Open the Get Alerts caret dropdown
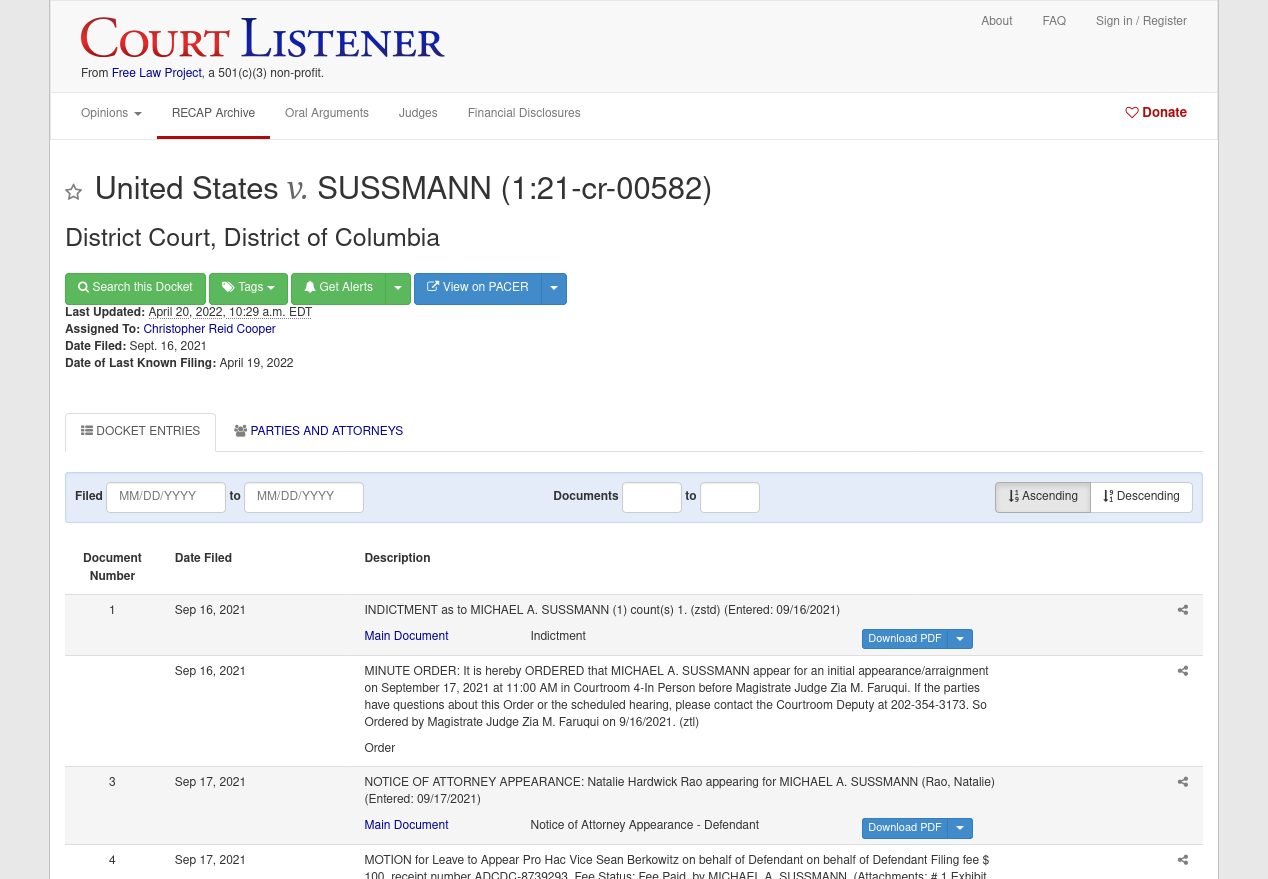 tap(398, 288)
